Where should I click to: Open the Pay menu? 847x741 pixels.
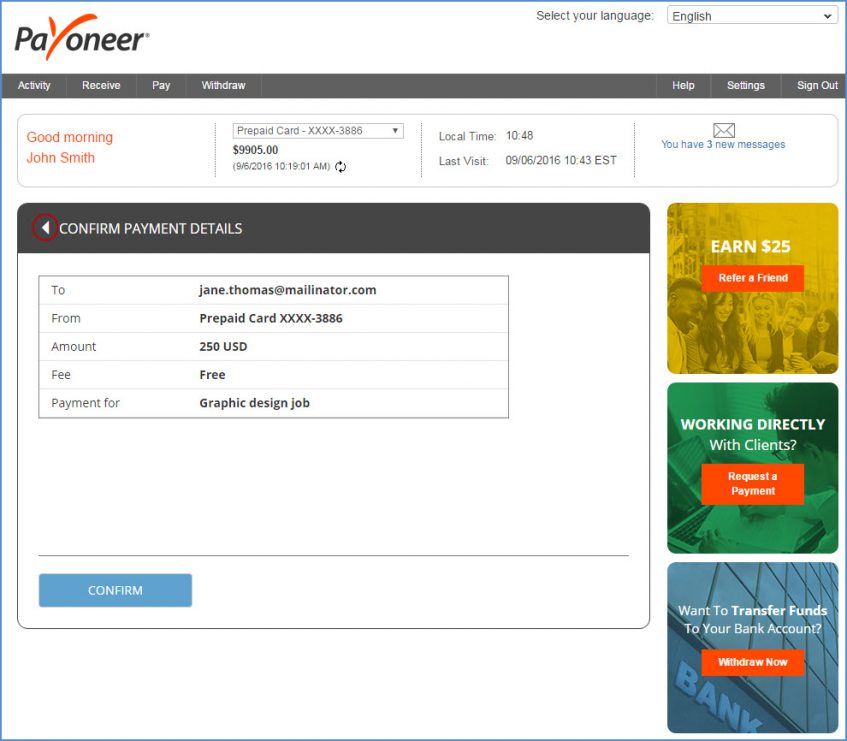161,85
